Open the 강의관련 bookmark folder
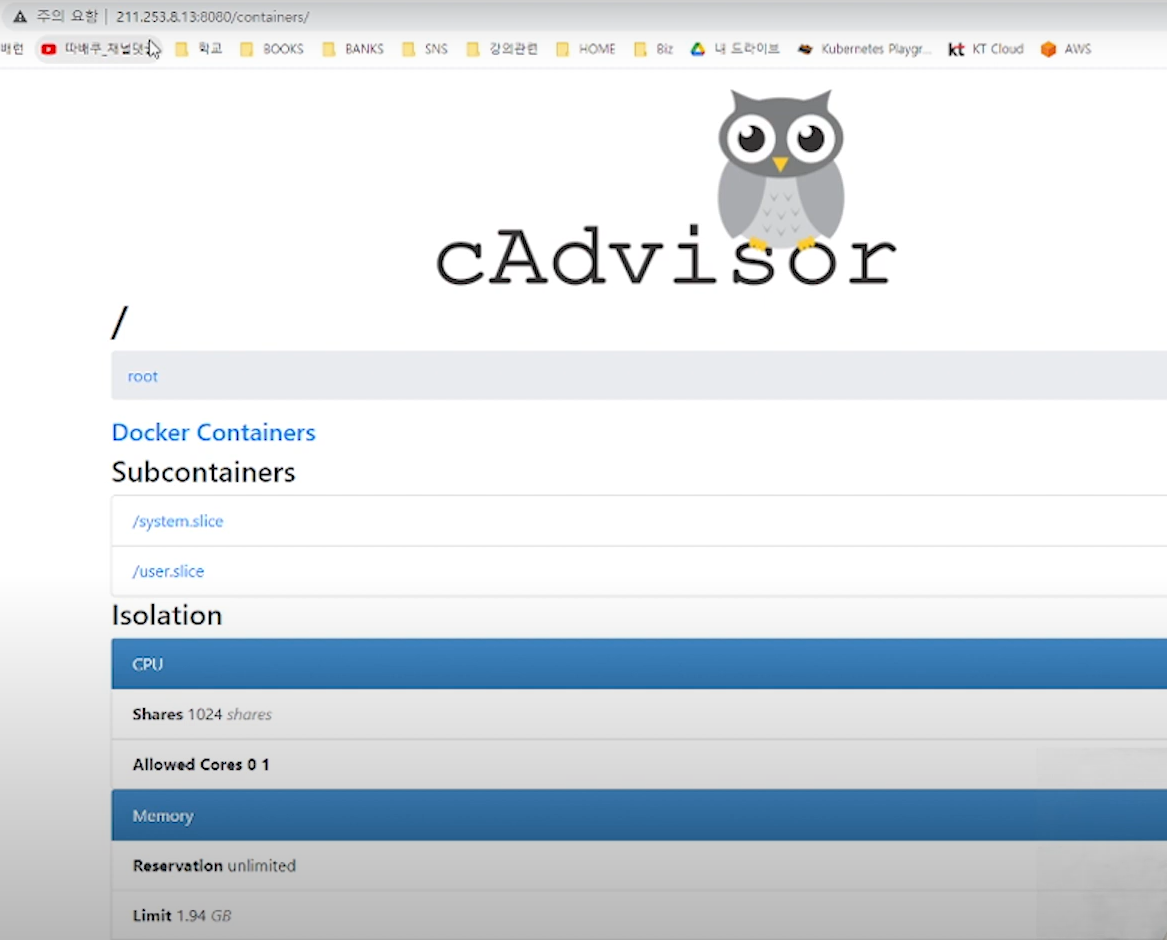The image size is (1167, 940). (x=502, y=49)
